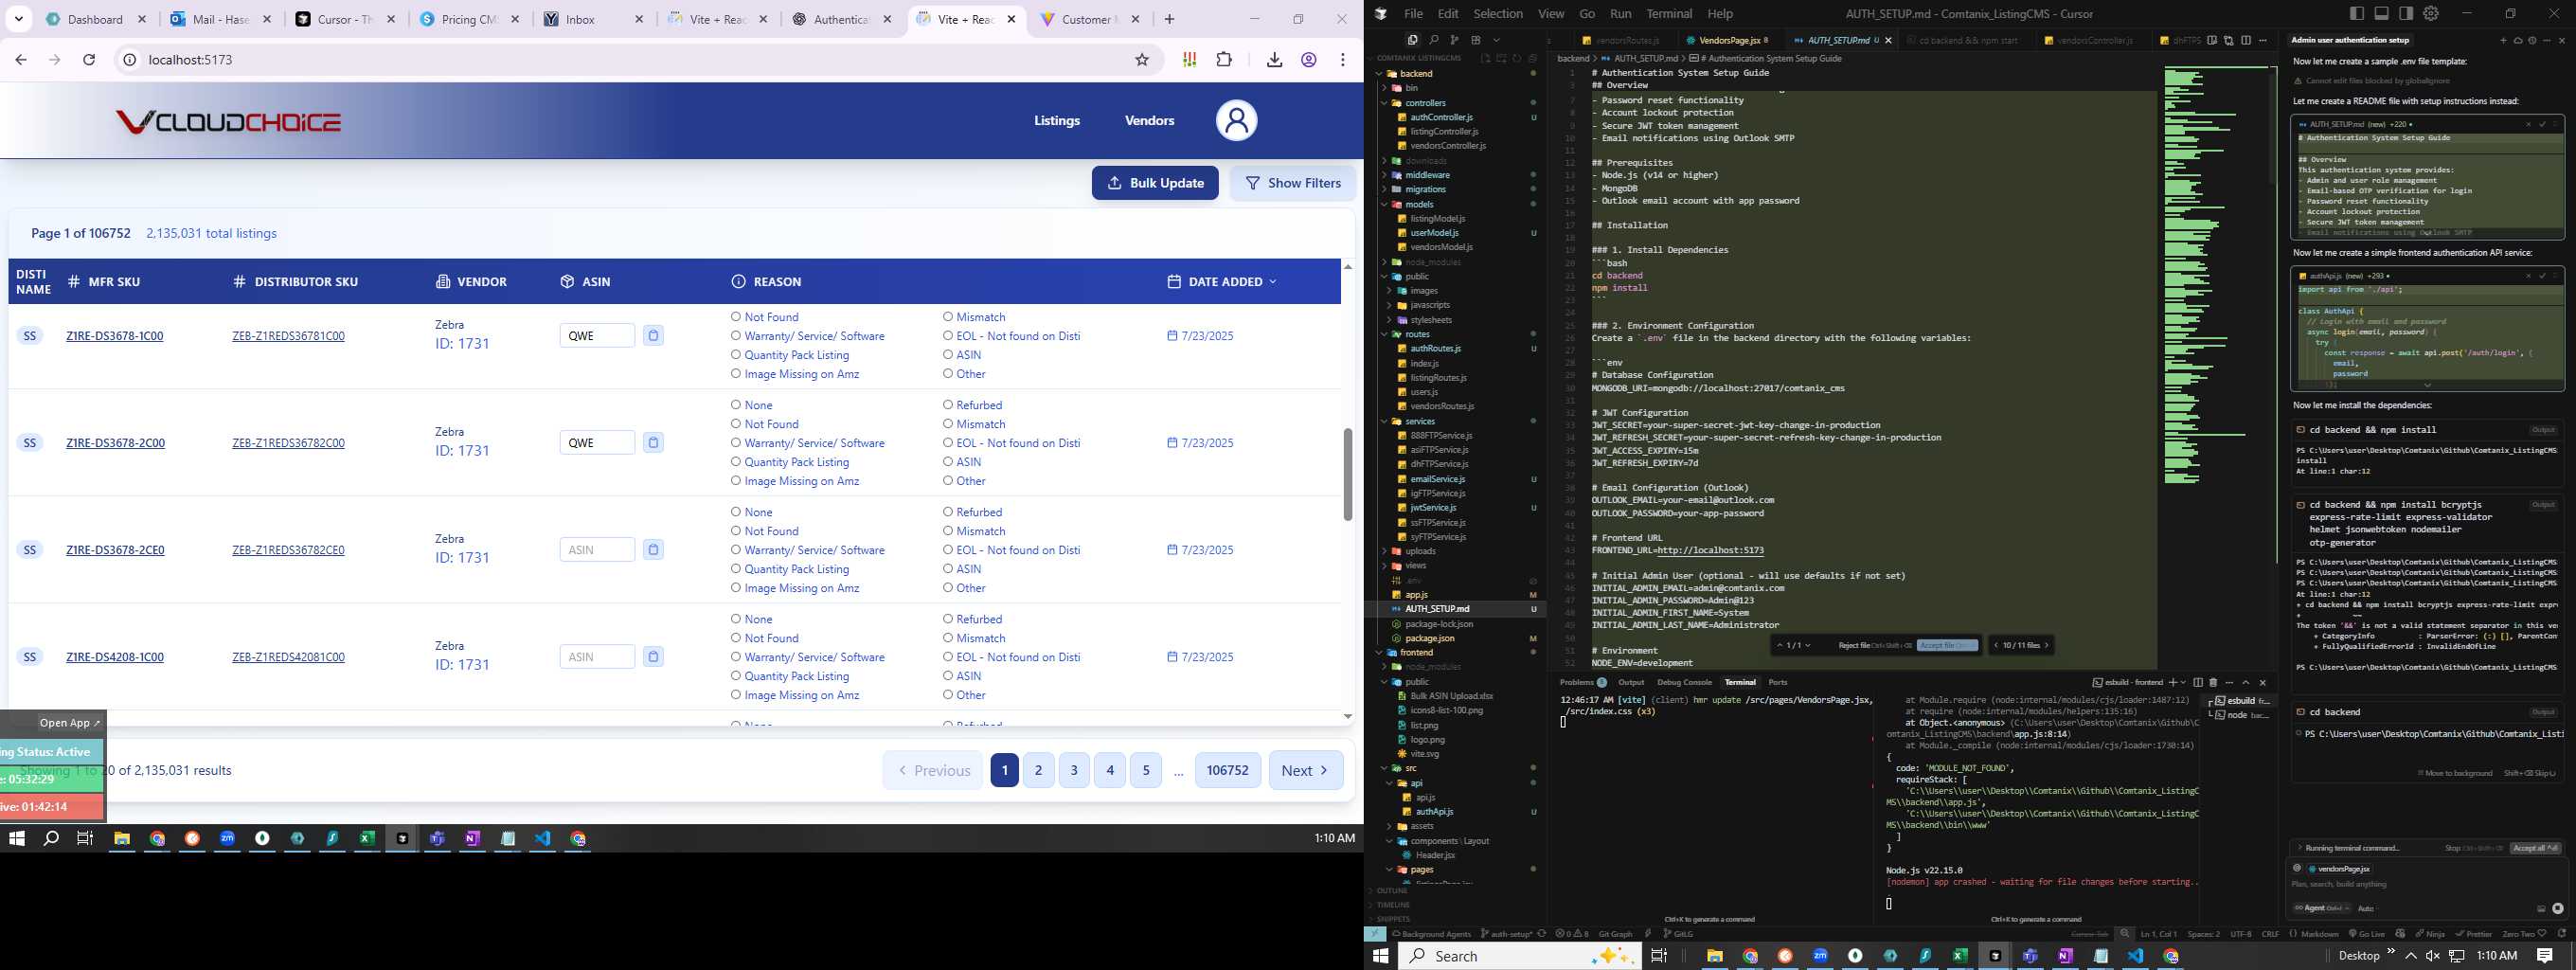Image resolution: width=2576 pixels, height=970 pixels.
Task: Open the Agent mode dropdown in chat
Action: 2320,908
